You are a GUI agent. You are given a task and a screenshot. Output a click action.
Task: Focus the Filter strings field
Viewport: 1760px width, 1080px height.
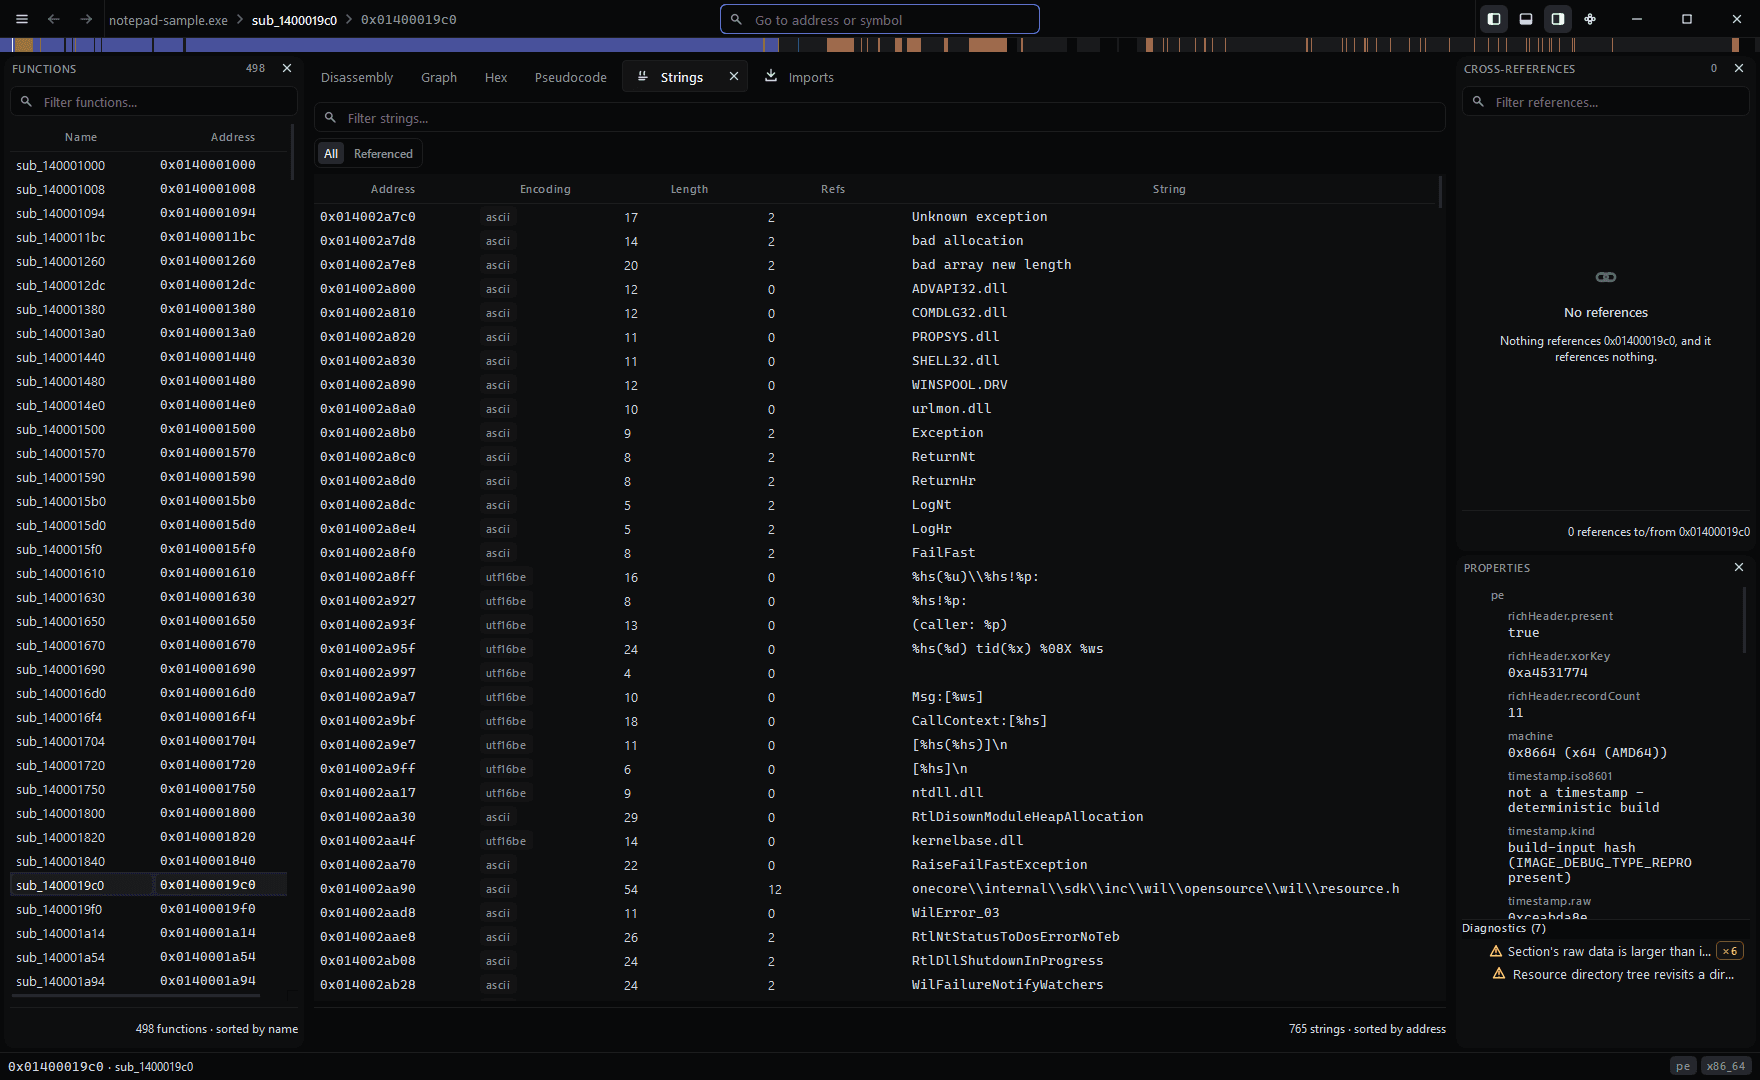click(880, 118)
